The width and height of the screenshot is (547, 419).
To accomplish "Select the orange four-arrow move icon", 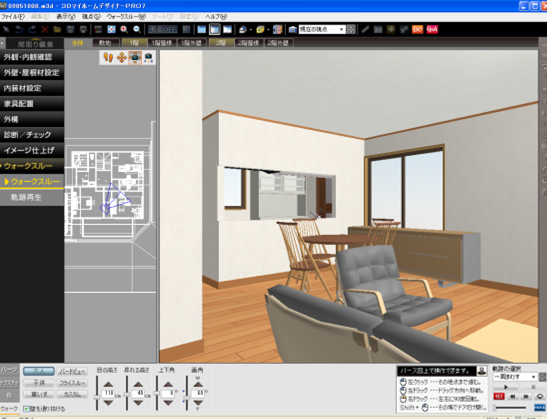I will 121,58.
